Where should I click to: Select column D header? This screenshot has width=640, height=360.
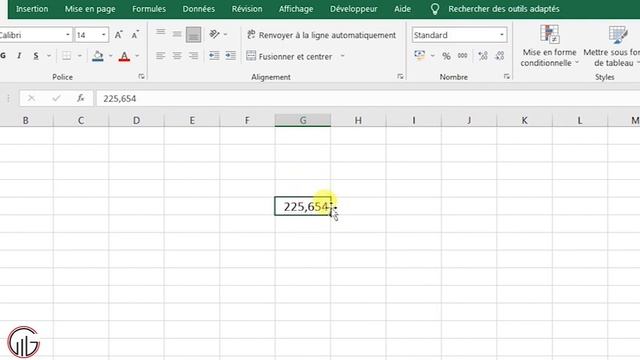point(136,120)
